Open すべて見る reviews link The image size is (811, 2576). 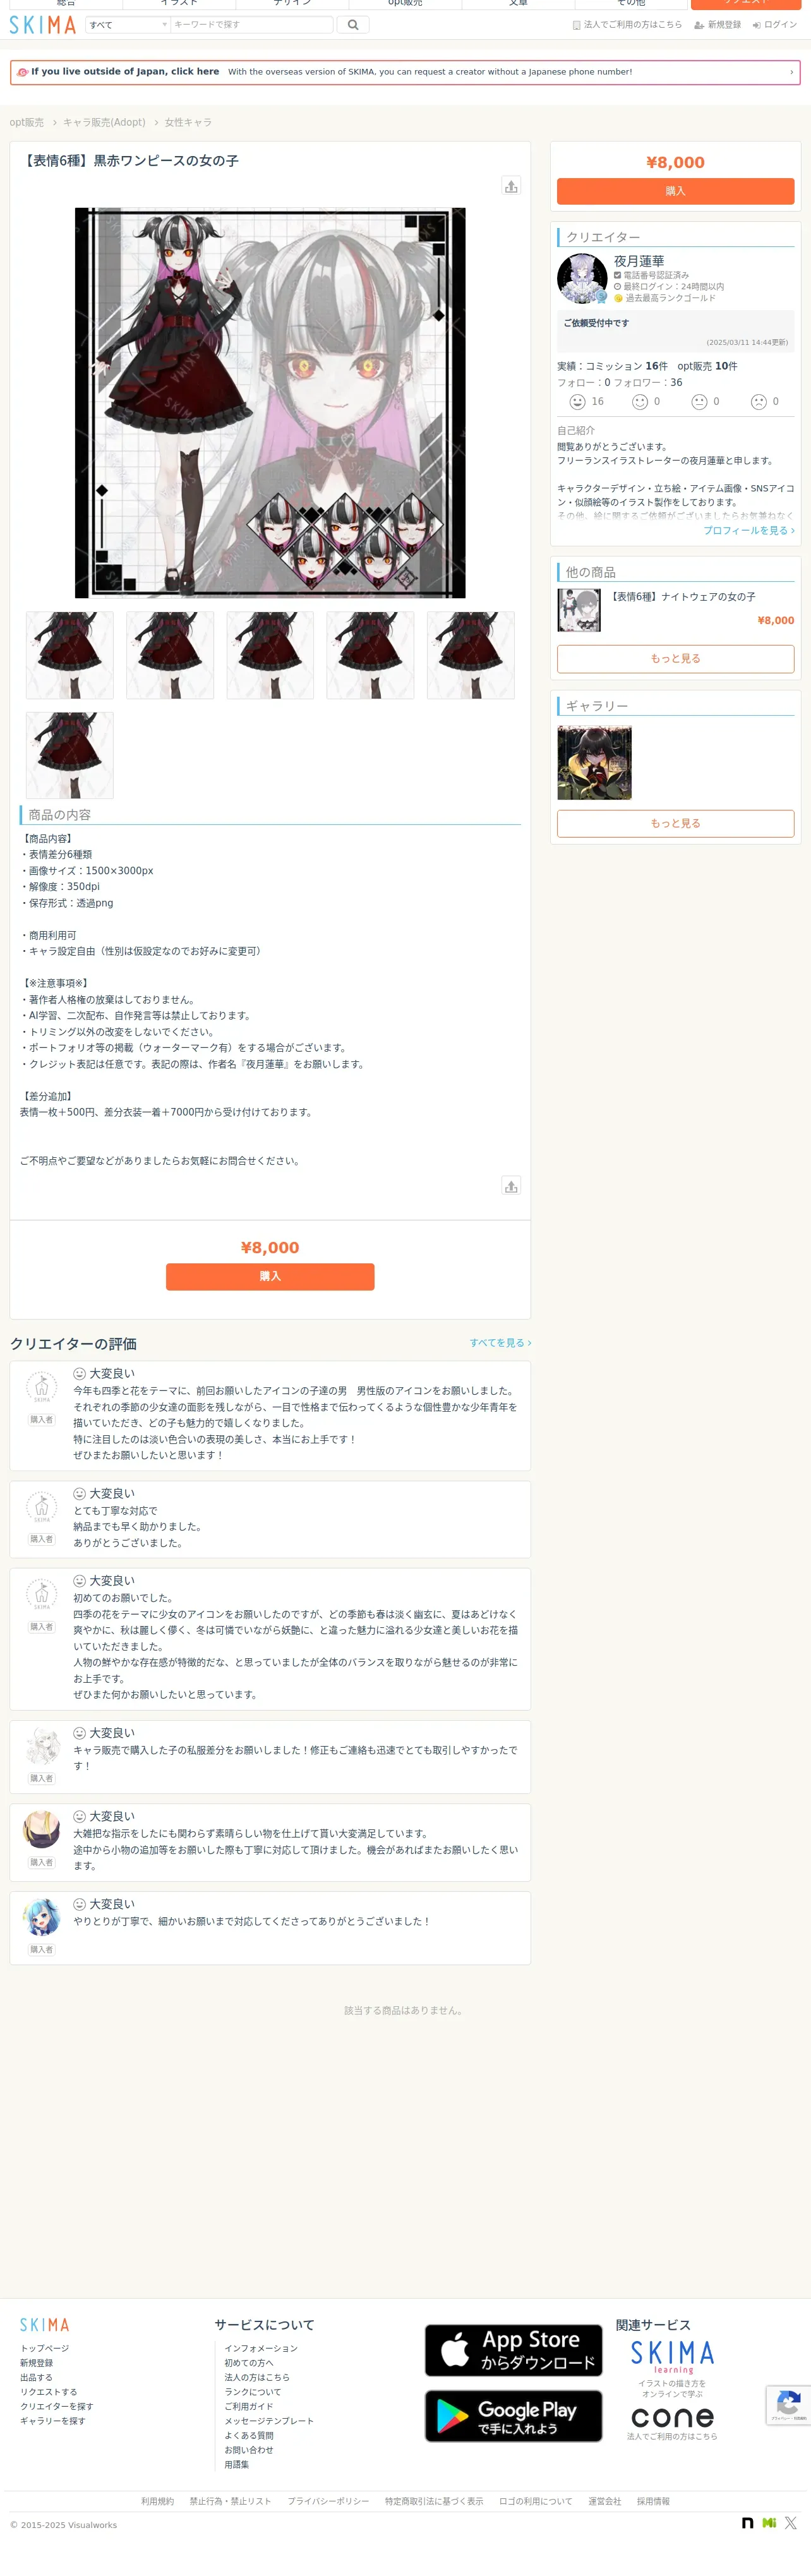pos(500,1343)
